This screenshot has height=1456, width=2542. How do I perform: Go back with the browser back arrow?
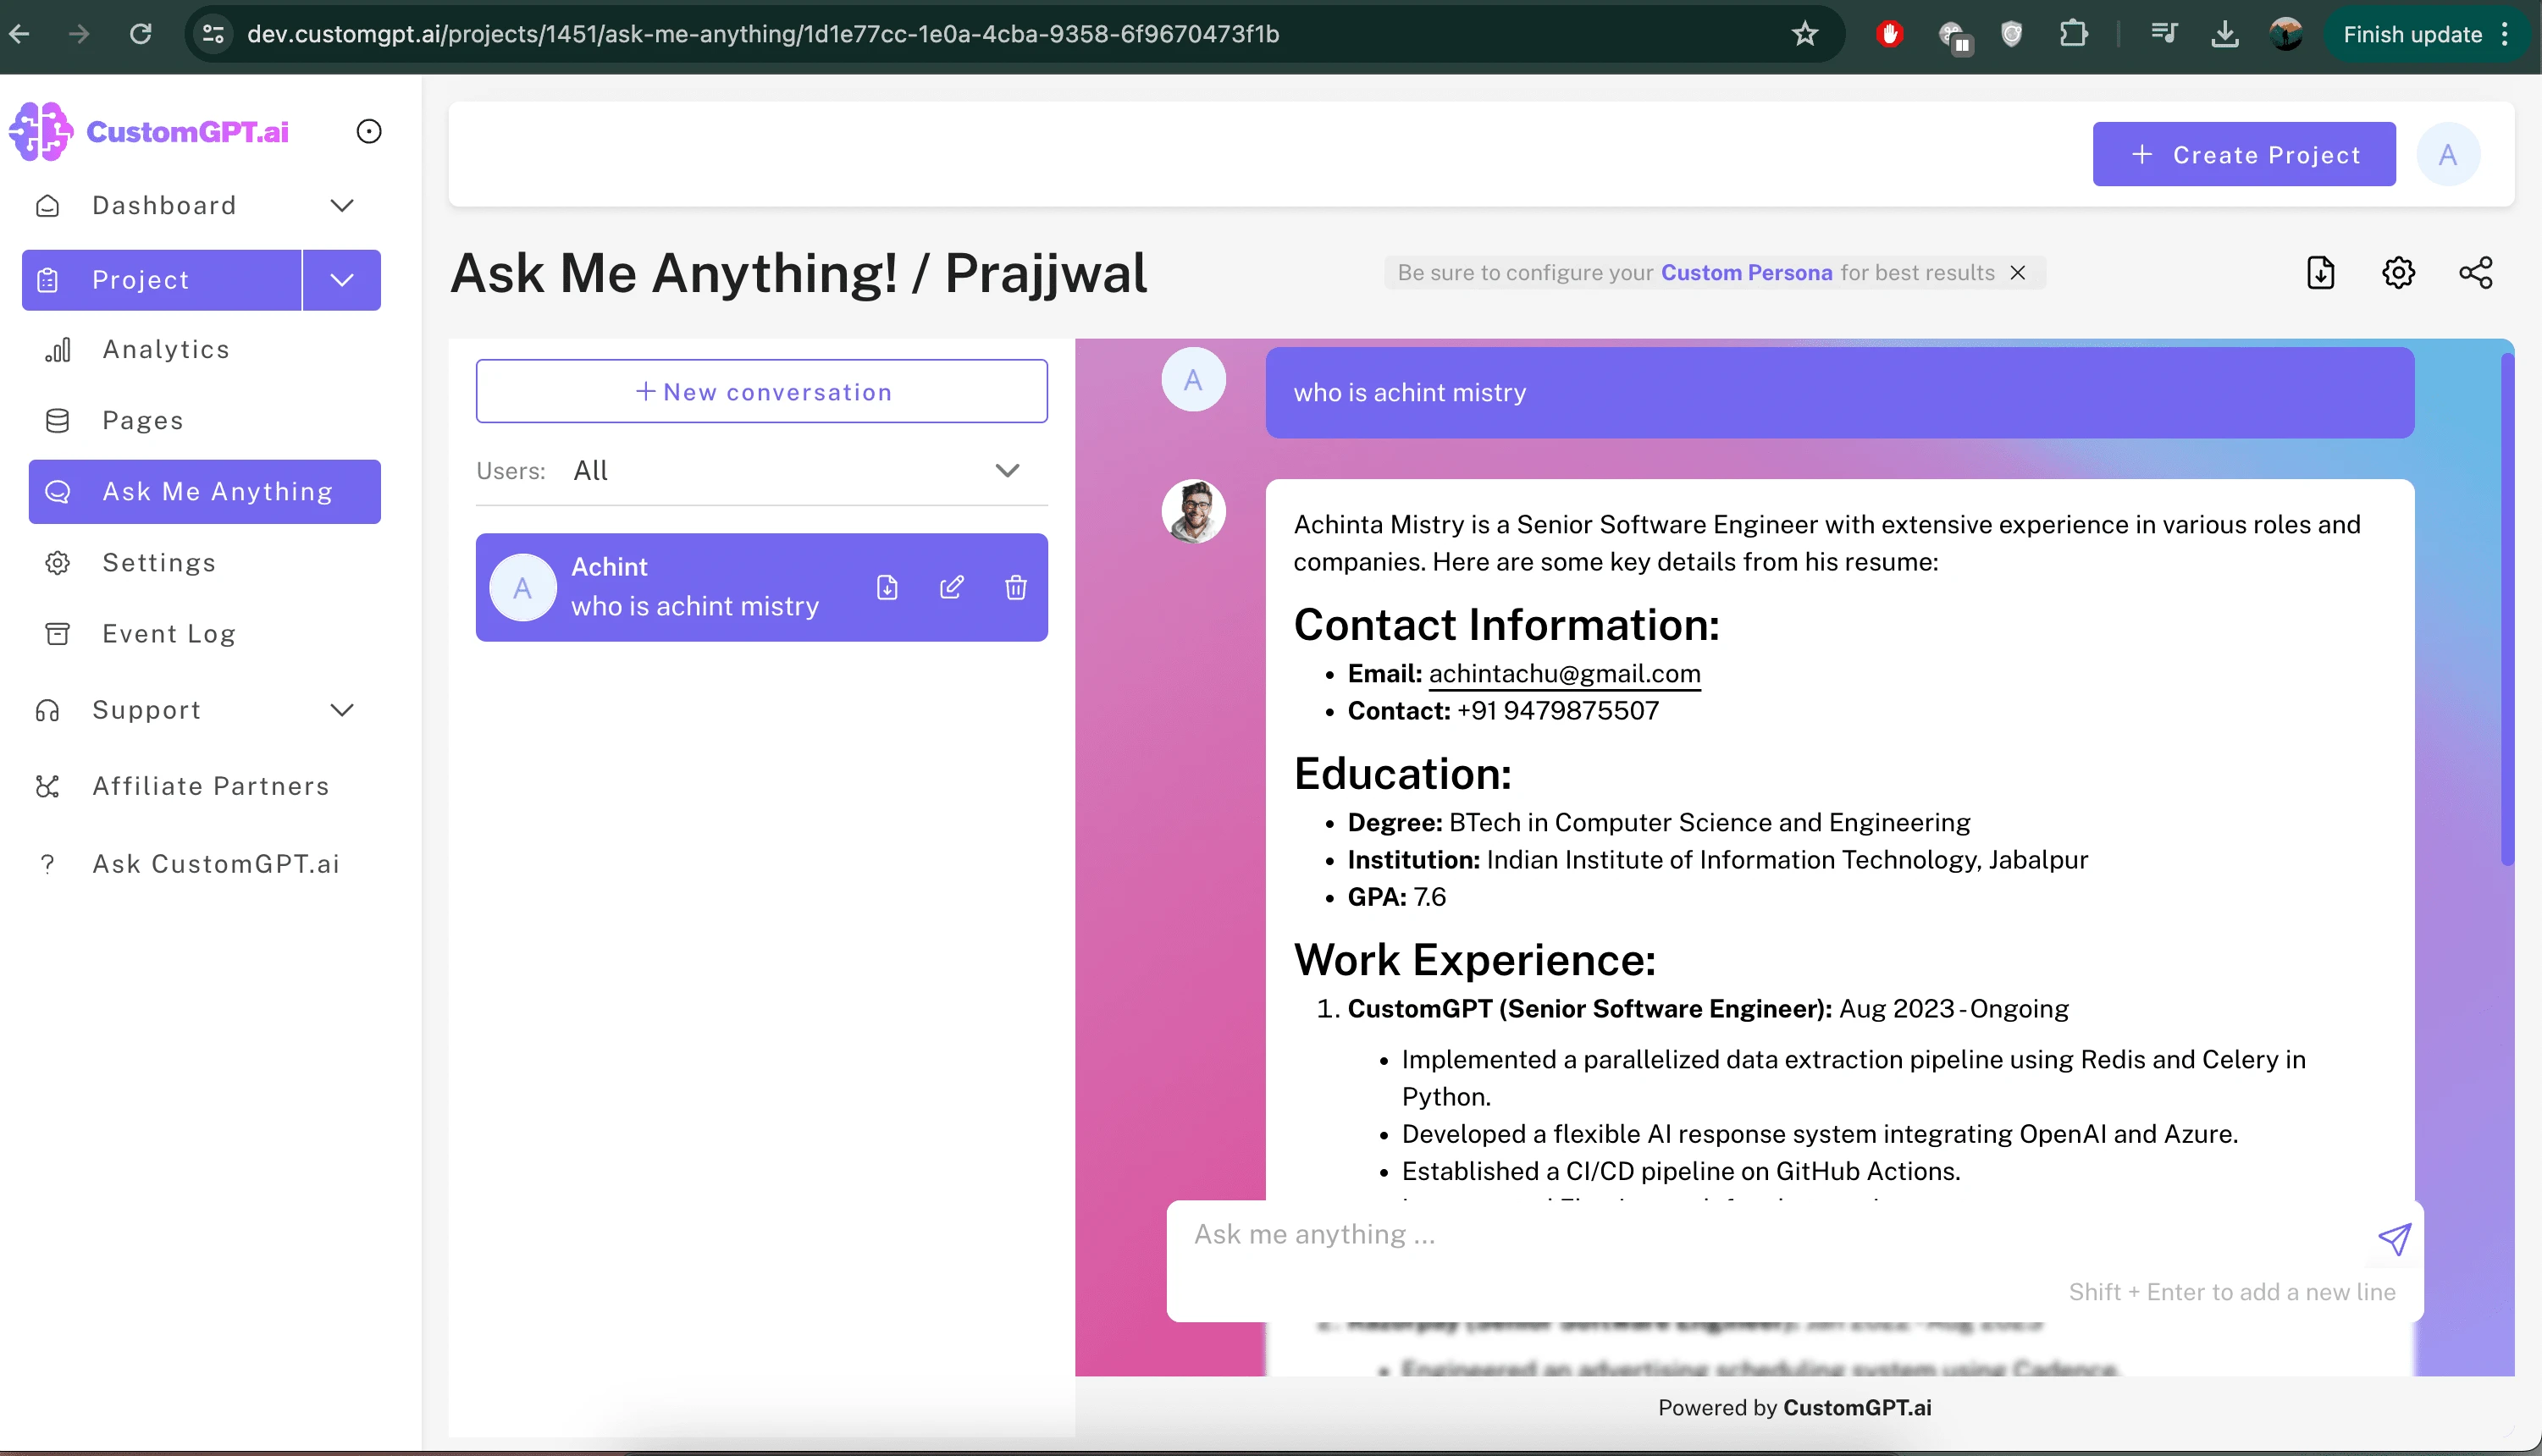[19, 34]
